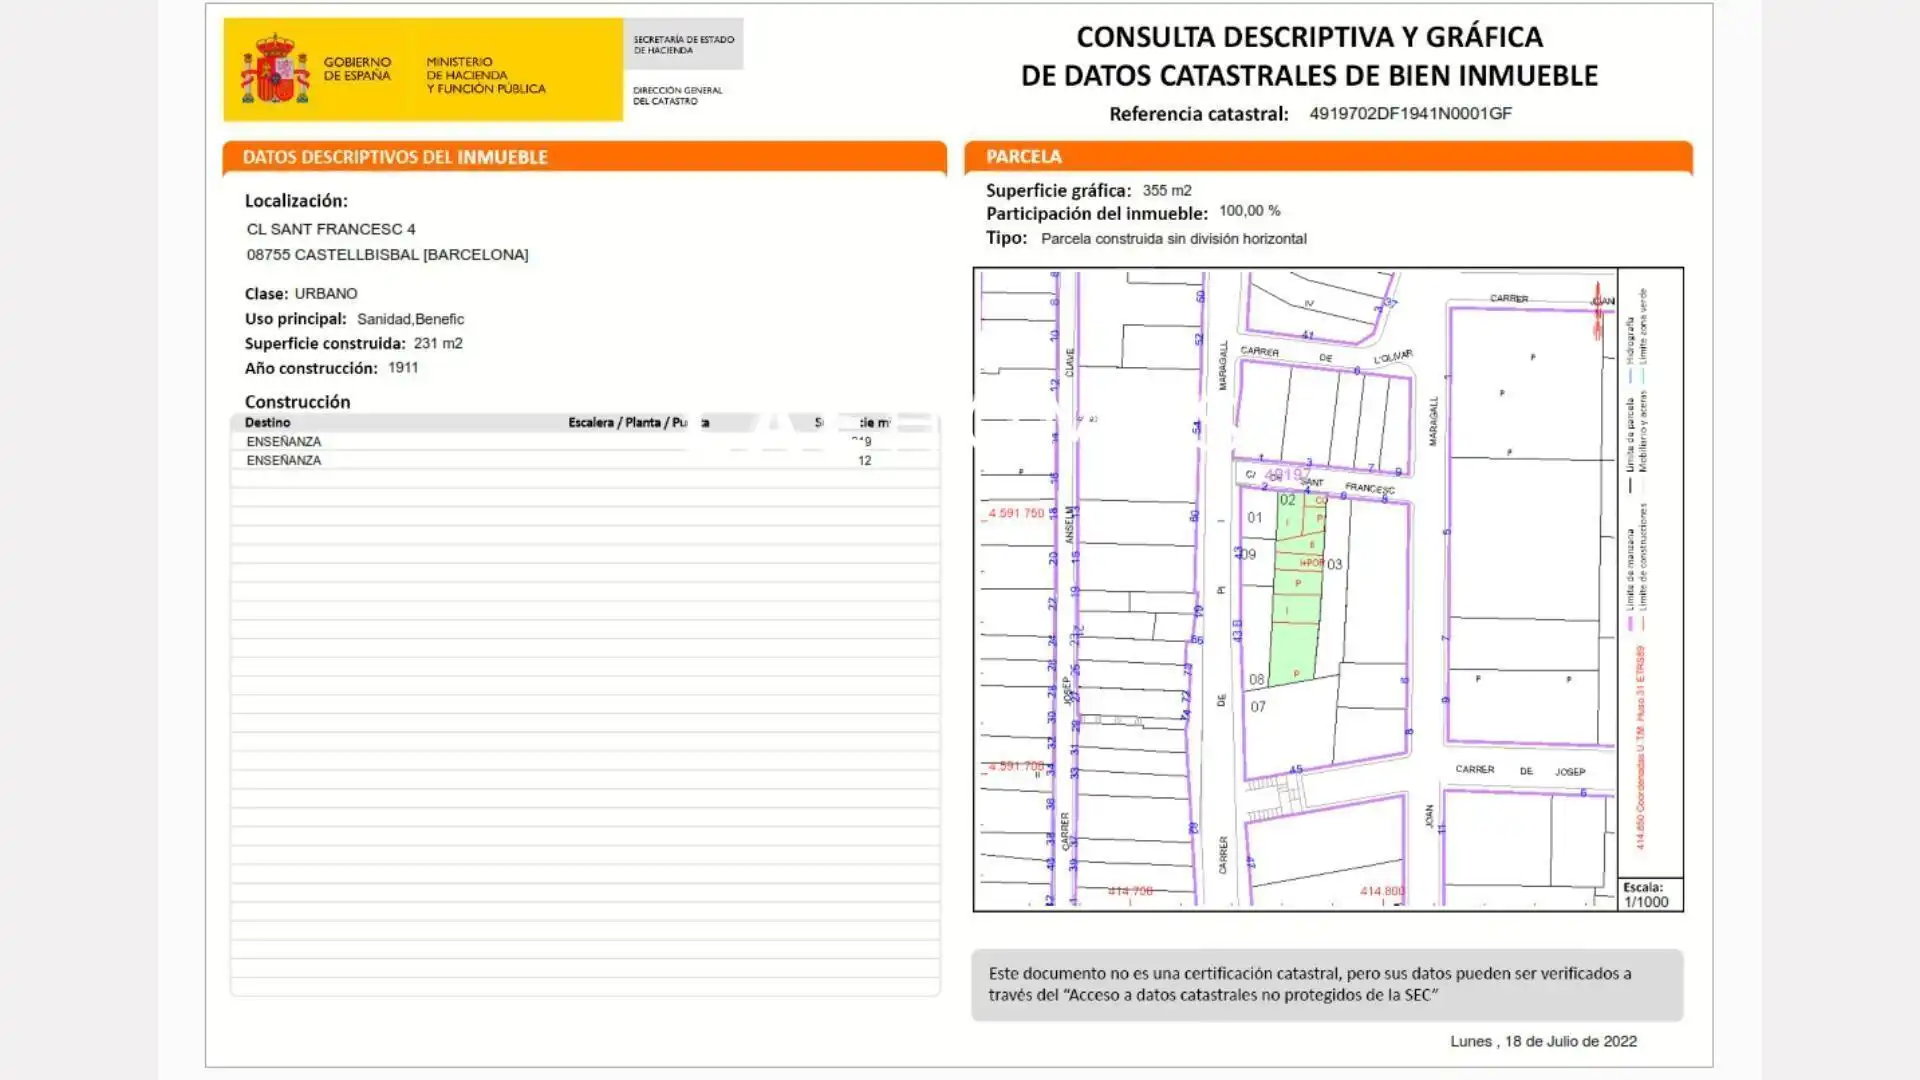
Task: Click the CARRER DE JOSEP street label
Action: click(1520, 770)
